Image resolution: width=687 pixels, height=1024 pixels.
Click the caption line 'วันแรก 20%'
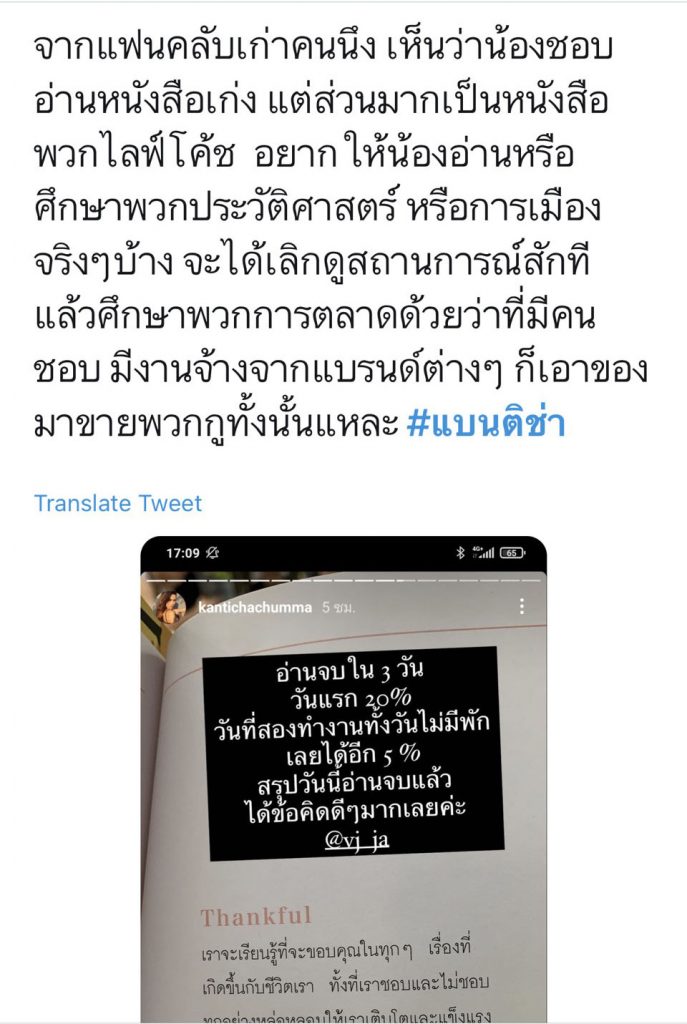(351, 698)
